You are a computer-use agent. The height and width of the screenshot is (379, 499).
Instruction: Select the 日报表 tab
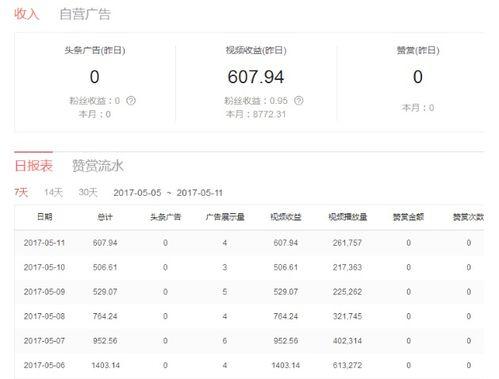pyautogui.click(x=34, y=166)
